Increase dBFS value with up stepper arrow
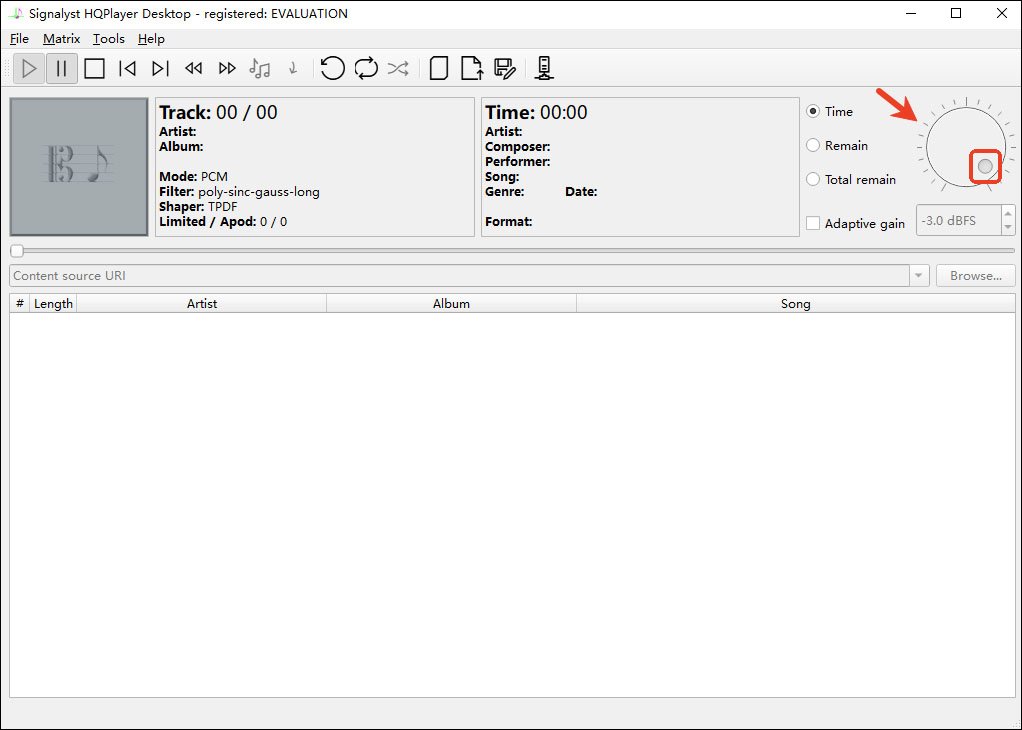Screen dimensions: 1022x730 [x=1008, y=213]
